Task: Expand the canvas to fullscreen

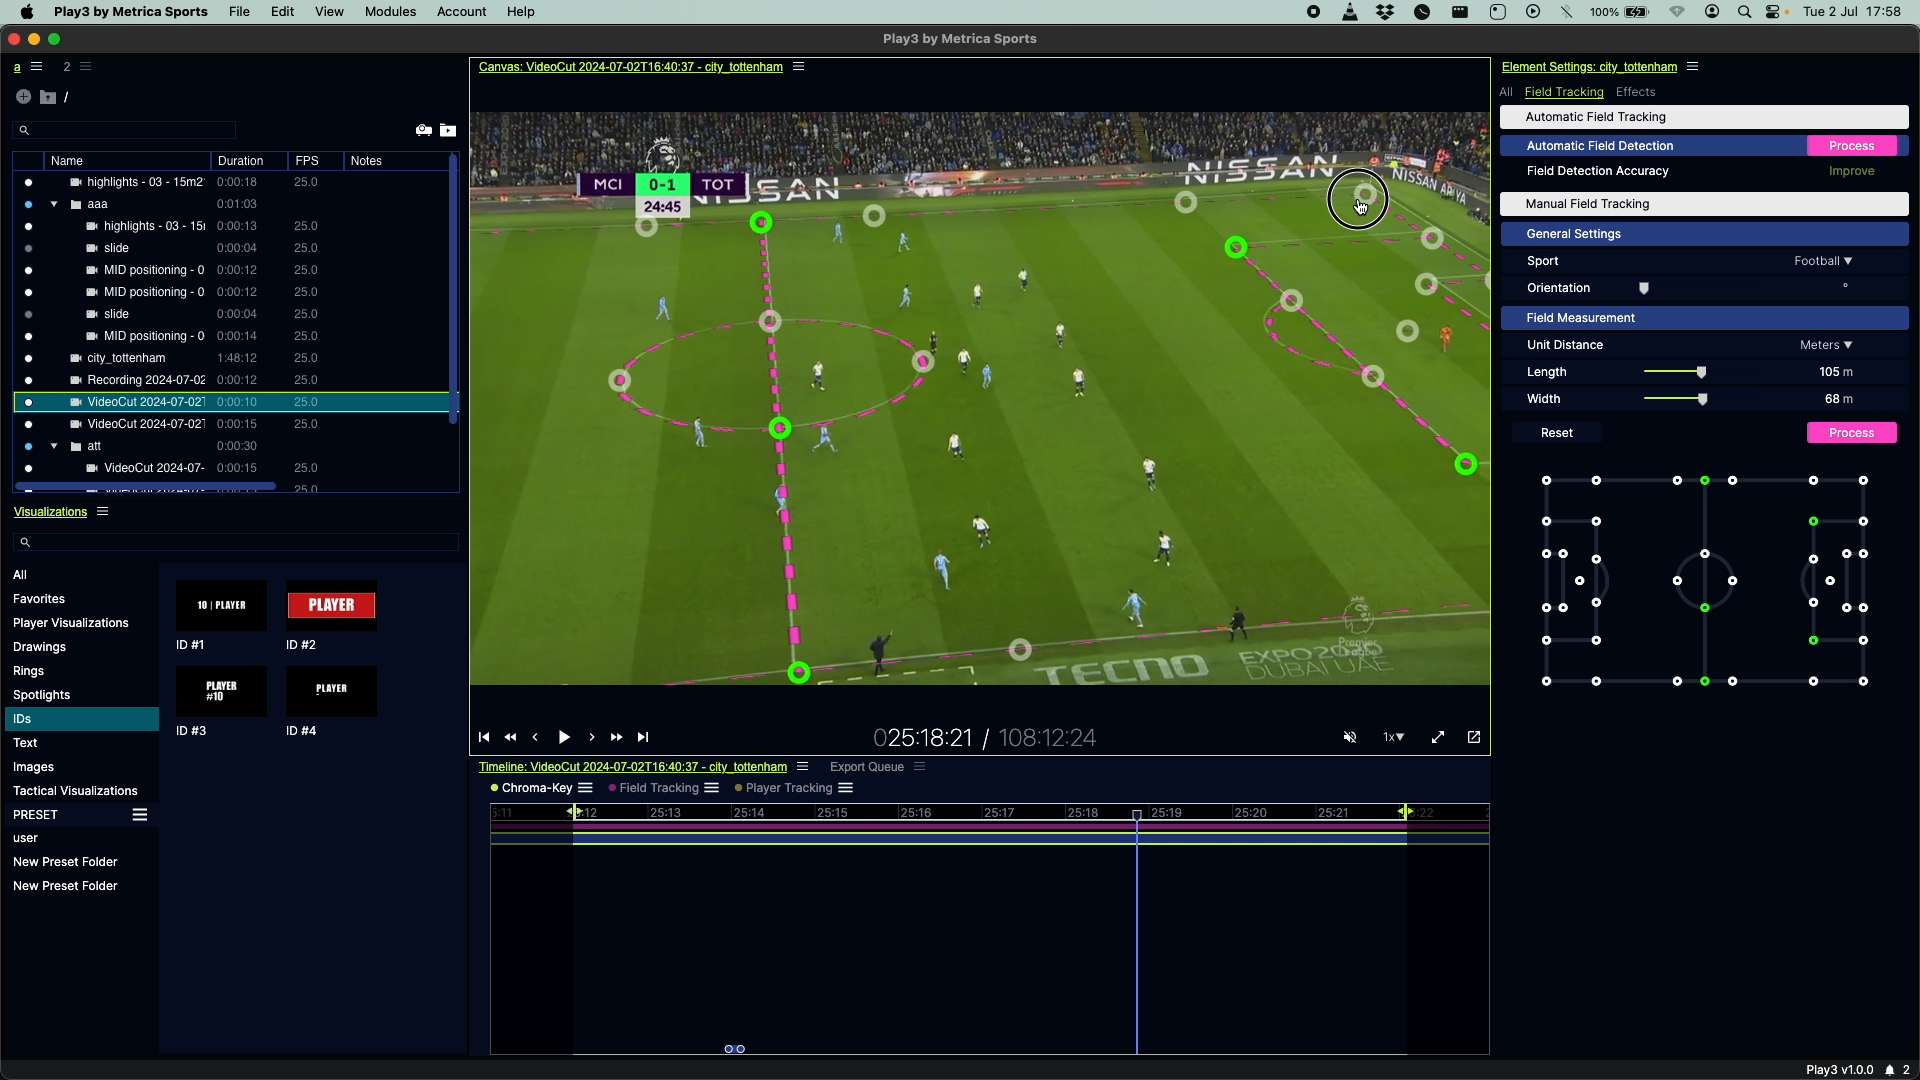Action: (1438, 737)
